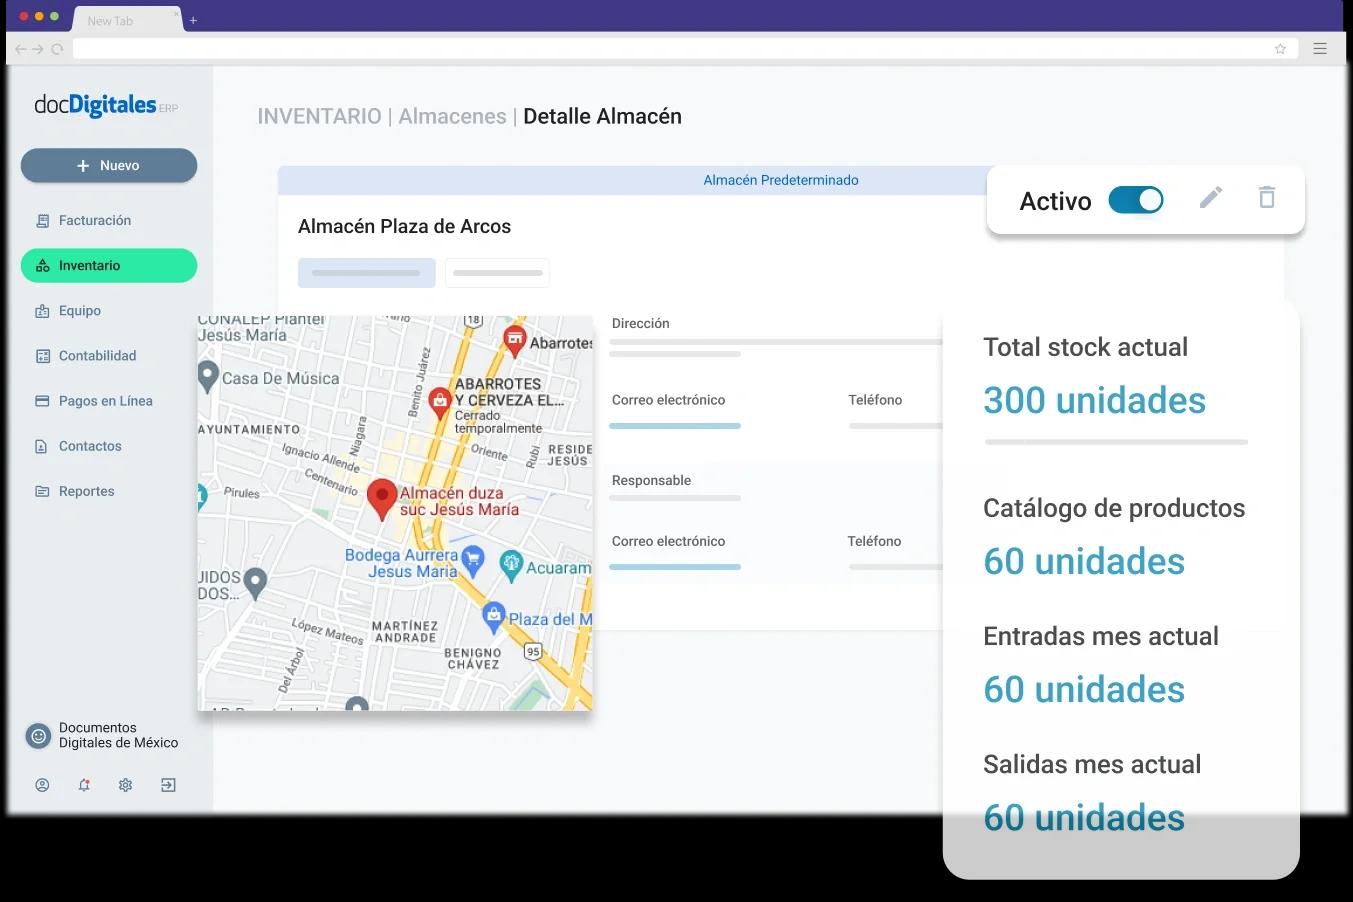Image resolution: width=1353 pixels, height=902 pixels.
Task: Open the Contactos section
Action: click(x=90, y=445)
